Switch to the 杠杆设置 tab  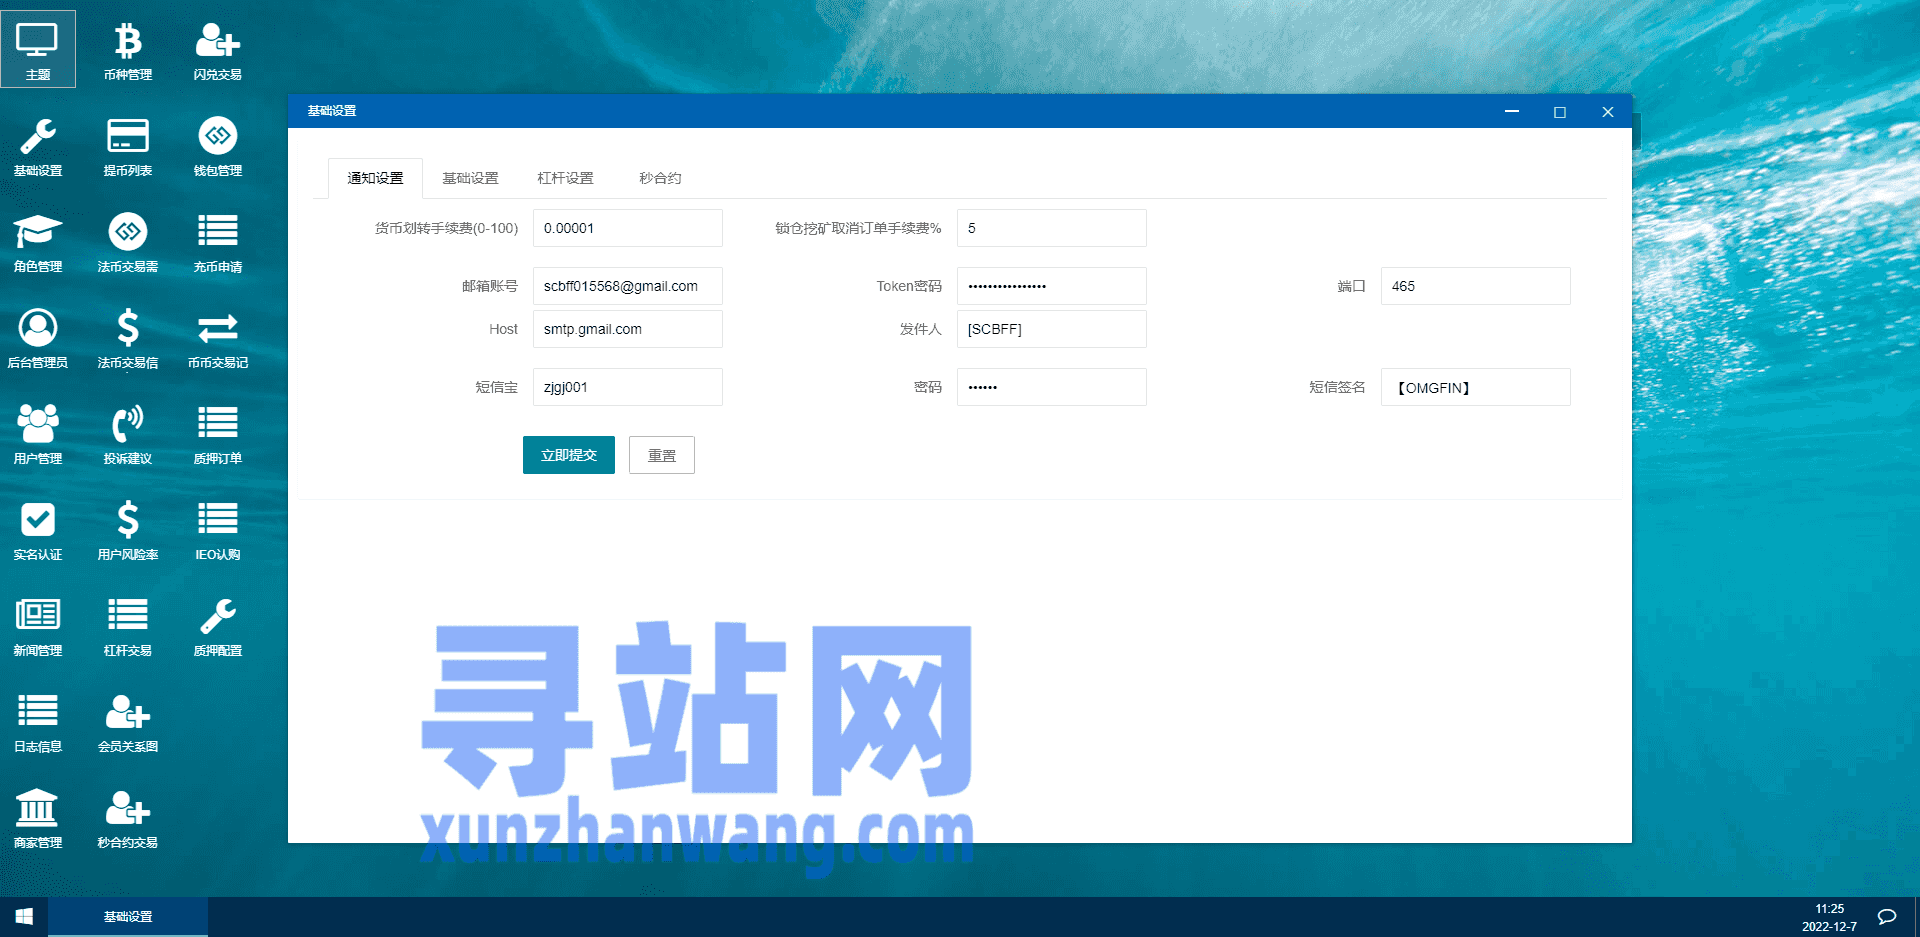[x=565, y=178]
